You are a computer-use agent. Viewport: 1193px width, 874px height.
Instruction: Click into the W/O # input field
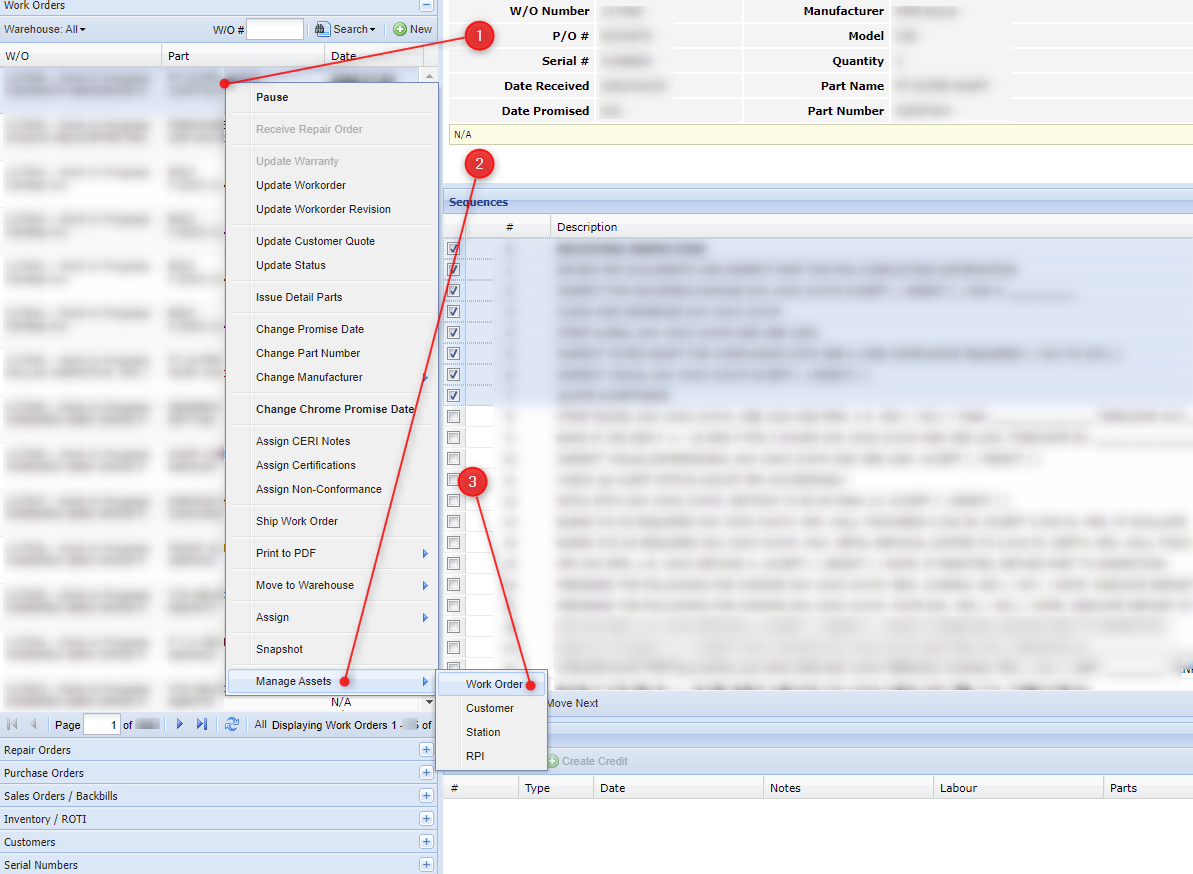(275, 30)
